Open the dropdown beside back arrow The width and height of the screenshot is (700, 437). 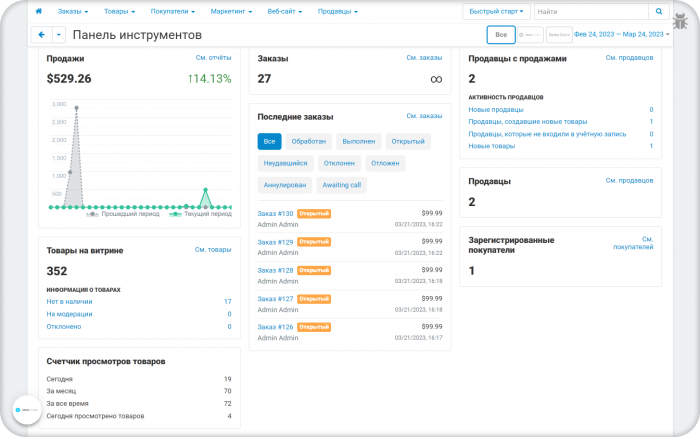(59, 35)
